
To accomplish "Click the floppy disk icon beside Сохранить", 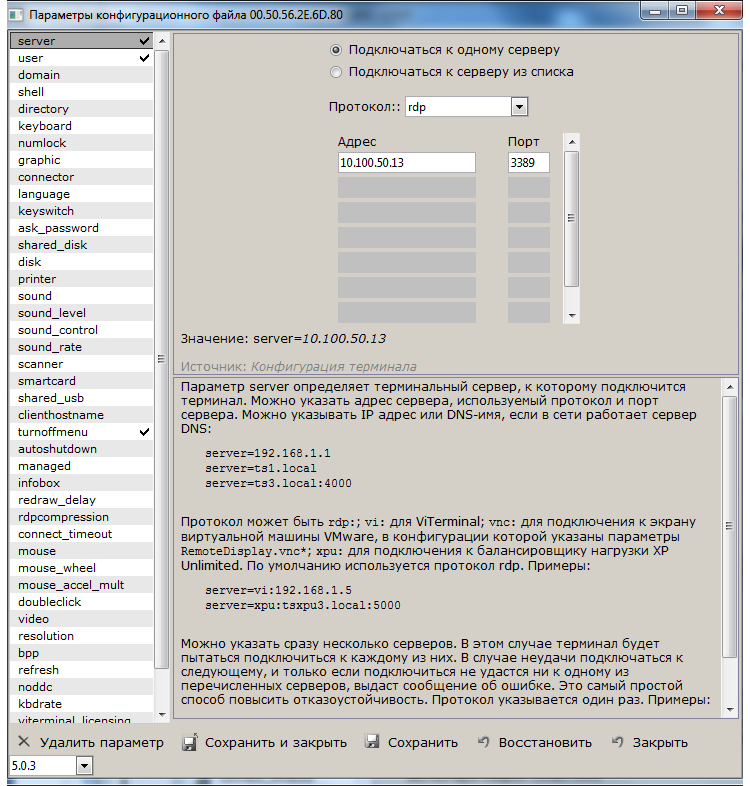I will (x=372, y=743).
